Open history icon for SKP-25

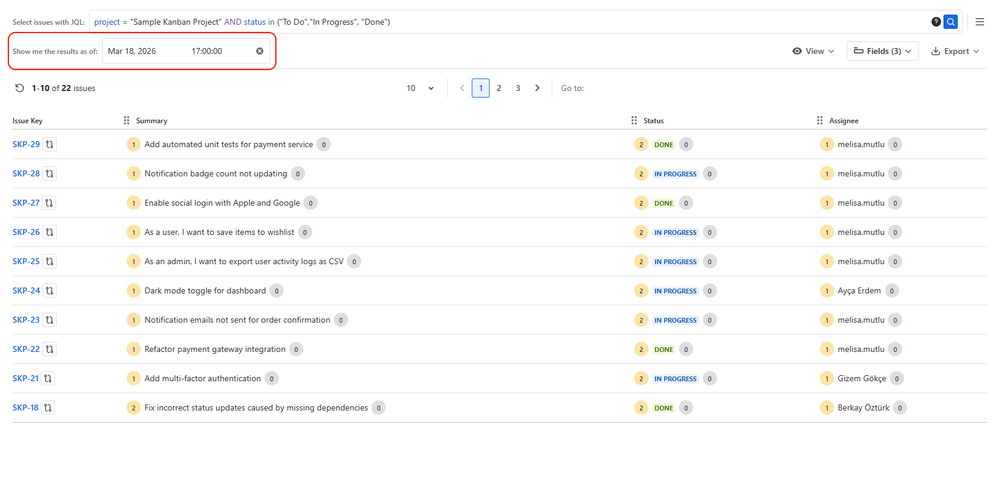pos(50,261)
